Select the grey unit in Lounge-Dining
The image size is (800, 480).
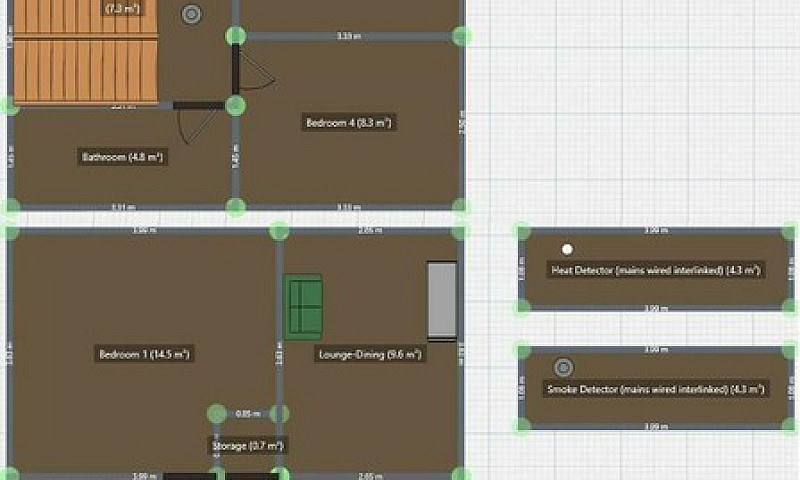tap(442, 301)
